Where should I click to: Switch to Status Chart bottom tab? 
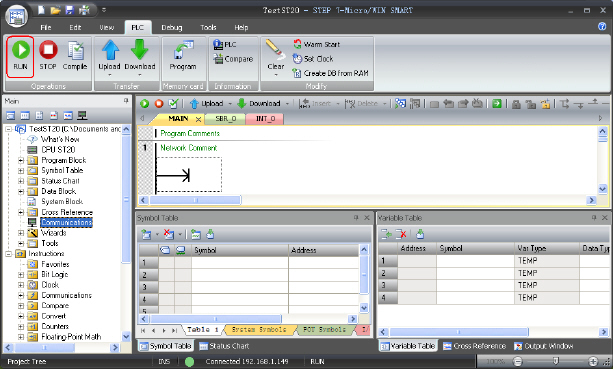(x=224, y=346)
